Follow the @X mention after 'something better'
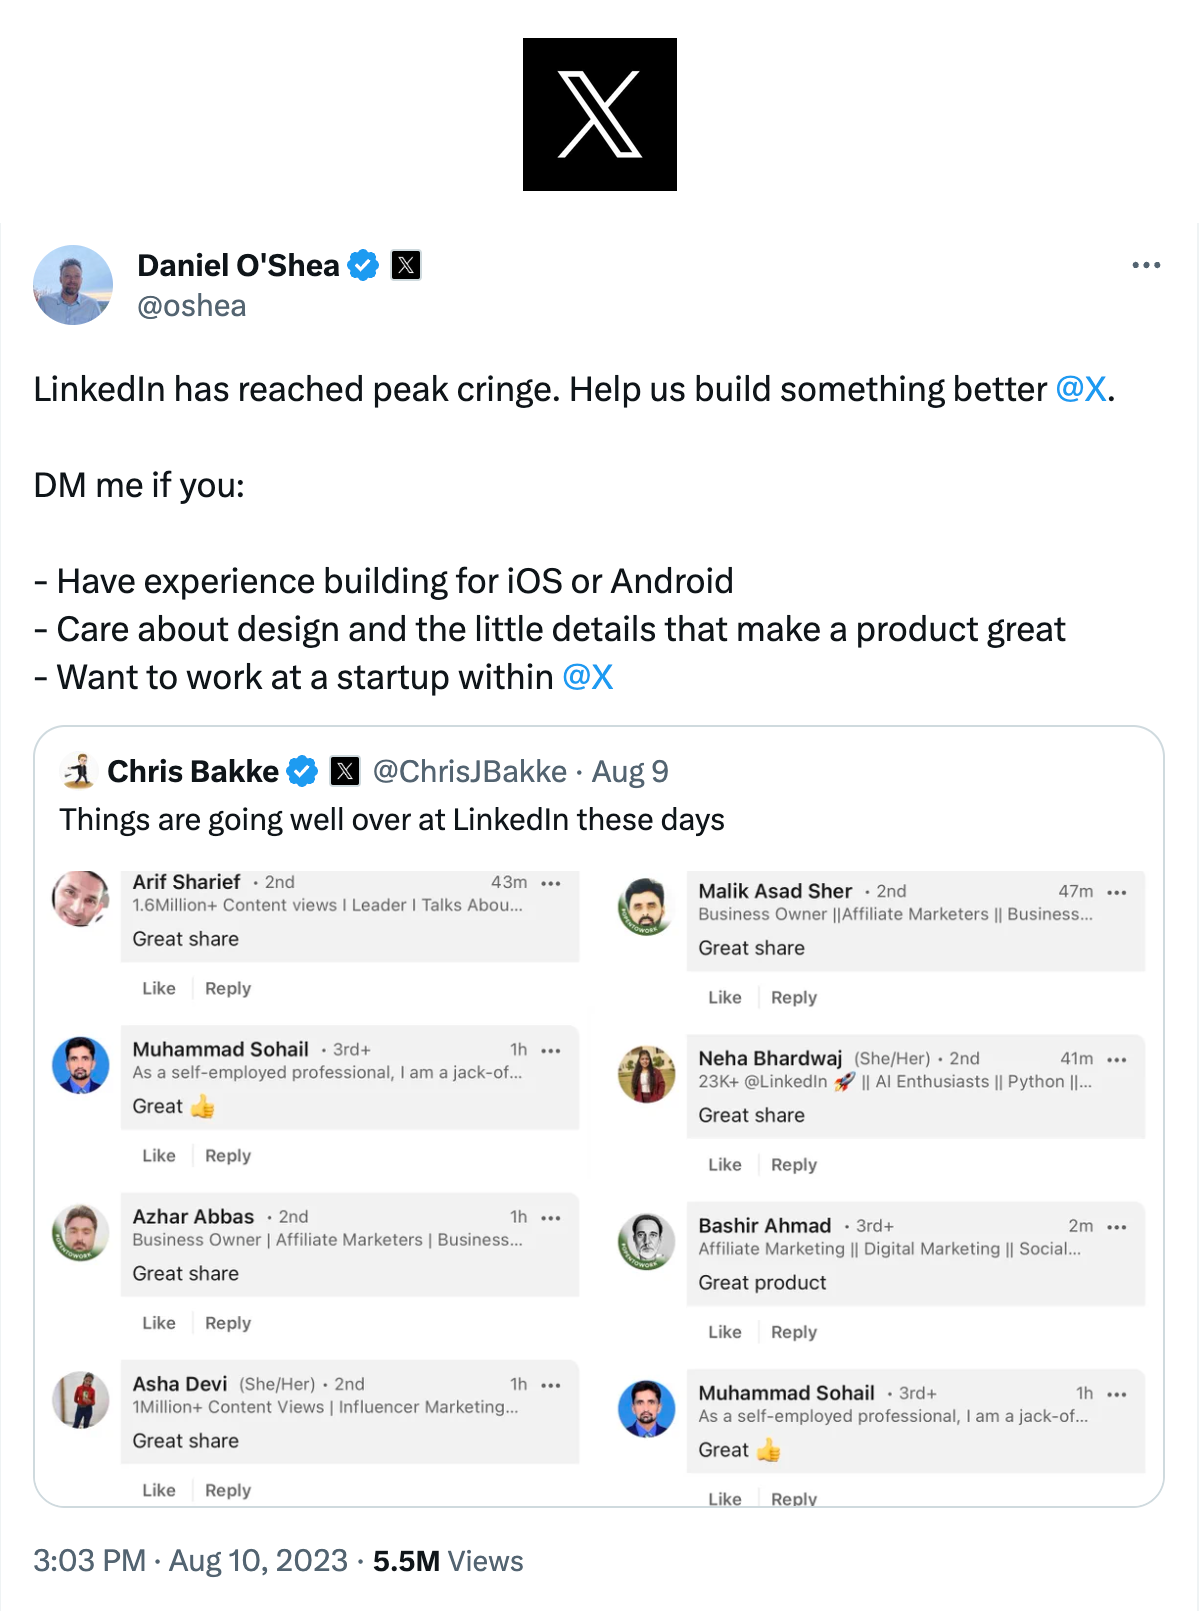This screenshot has height=1611, width=1200. pos(1081,389)
